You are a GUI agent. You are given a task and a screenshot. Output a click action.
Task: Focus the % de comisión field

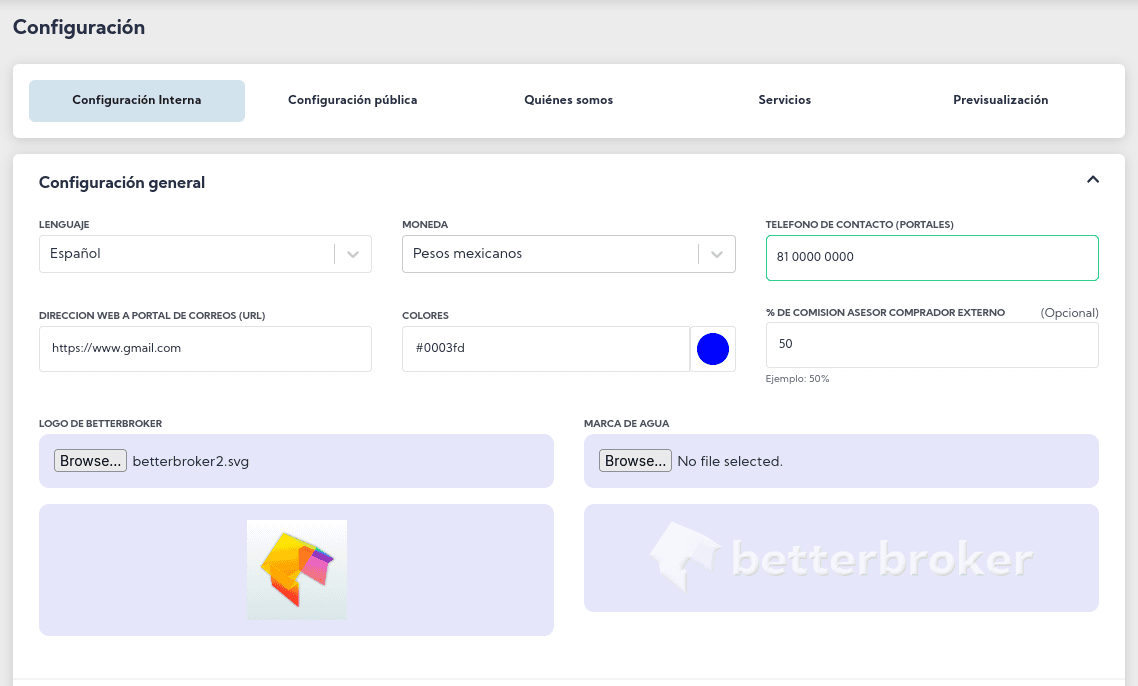pyautogui.click(x=931, y=344)
